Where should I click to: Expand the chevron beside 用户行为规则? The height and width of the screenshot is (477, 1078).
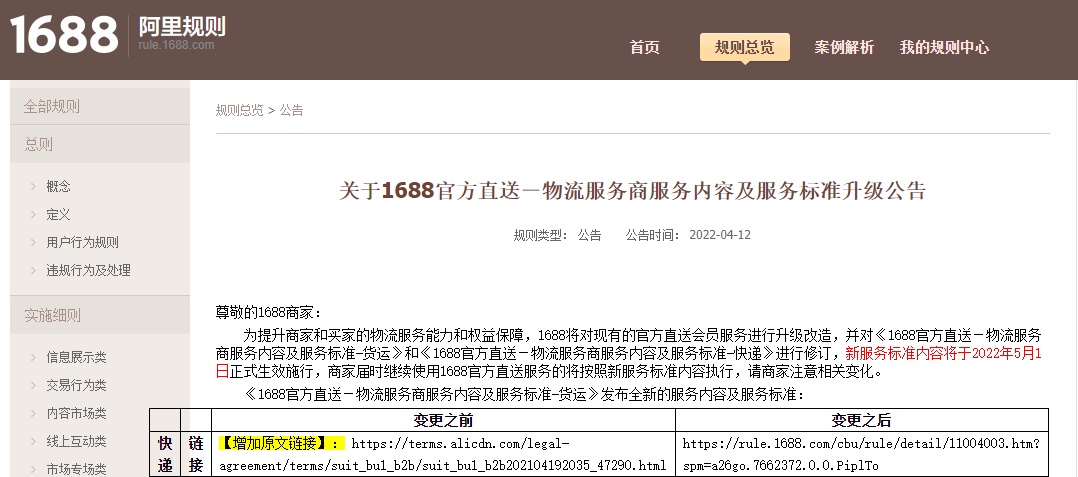tap(33, 243)
